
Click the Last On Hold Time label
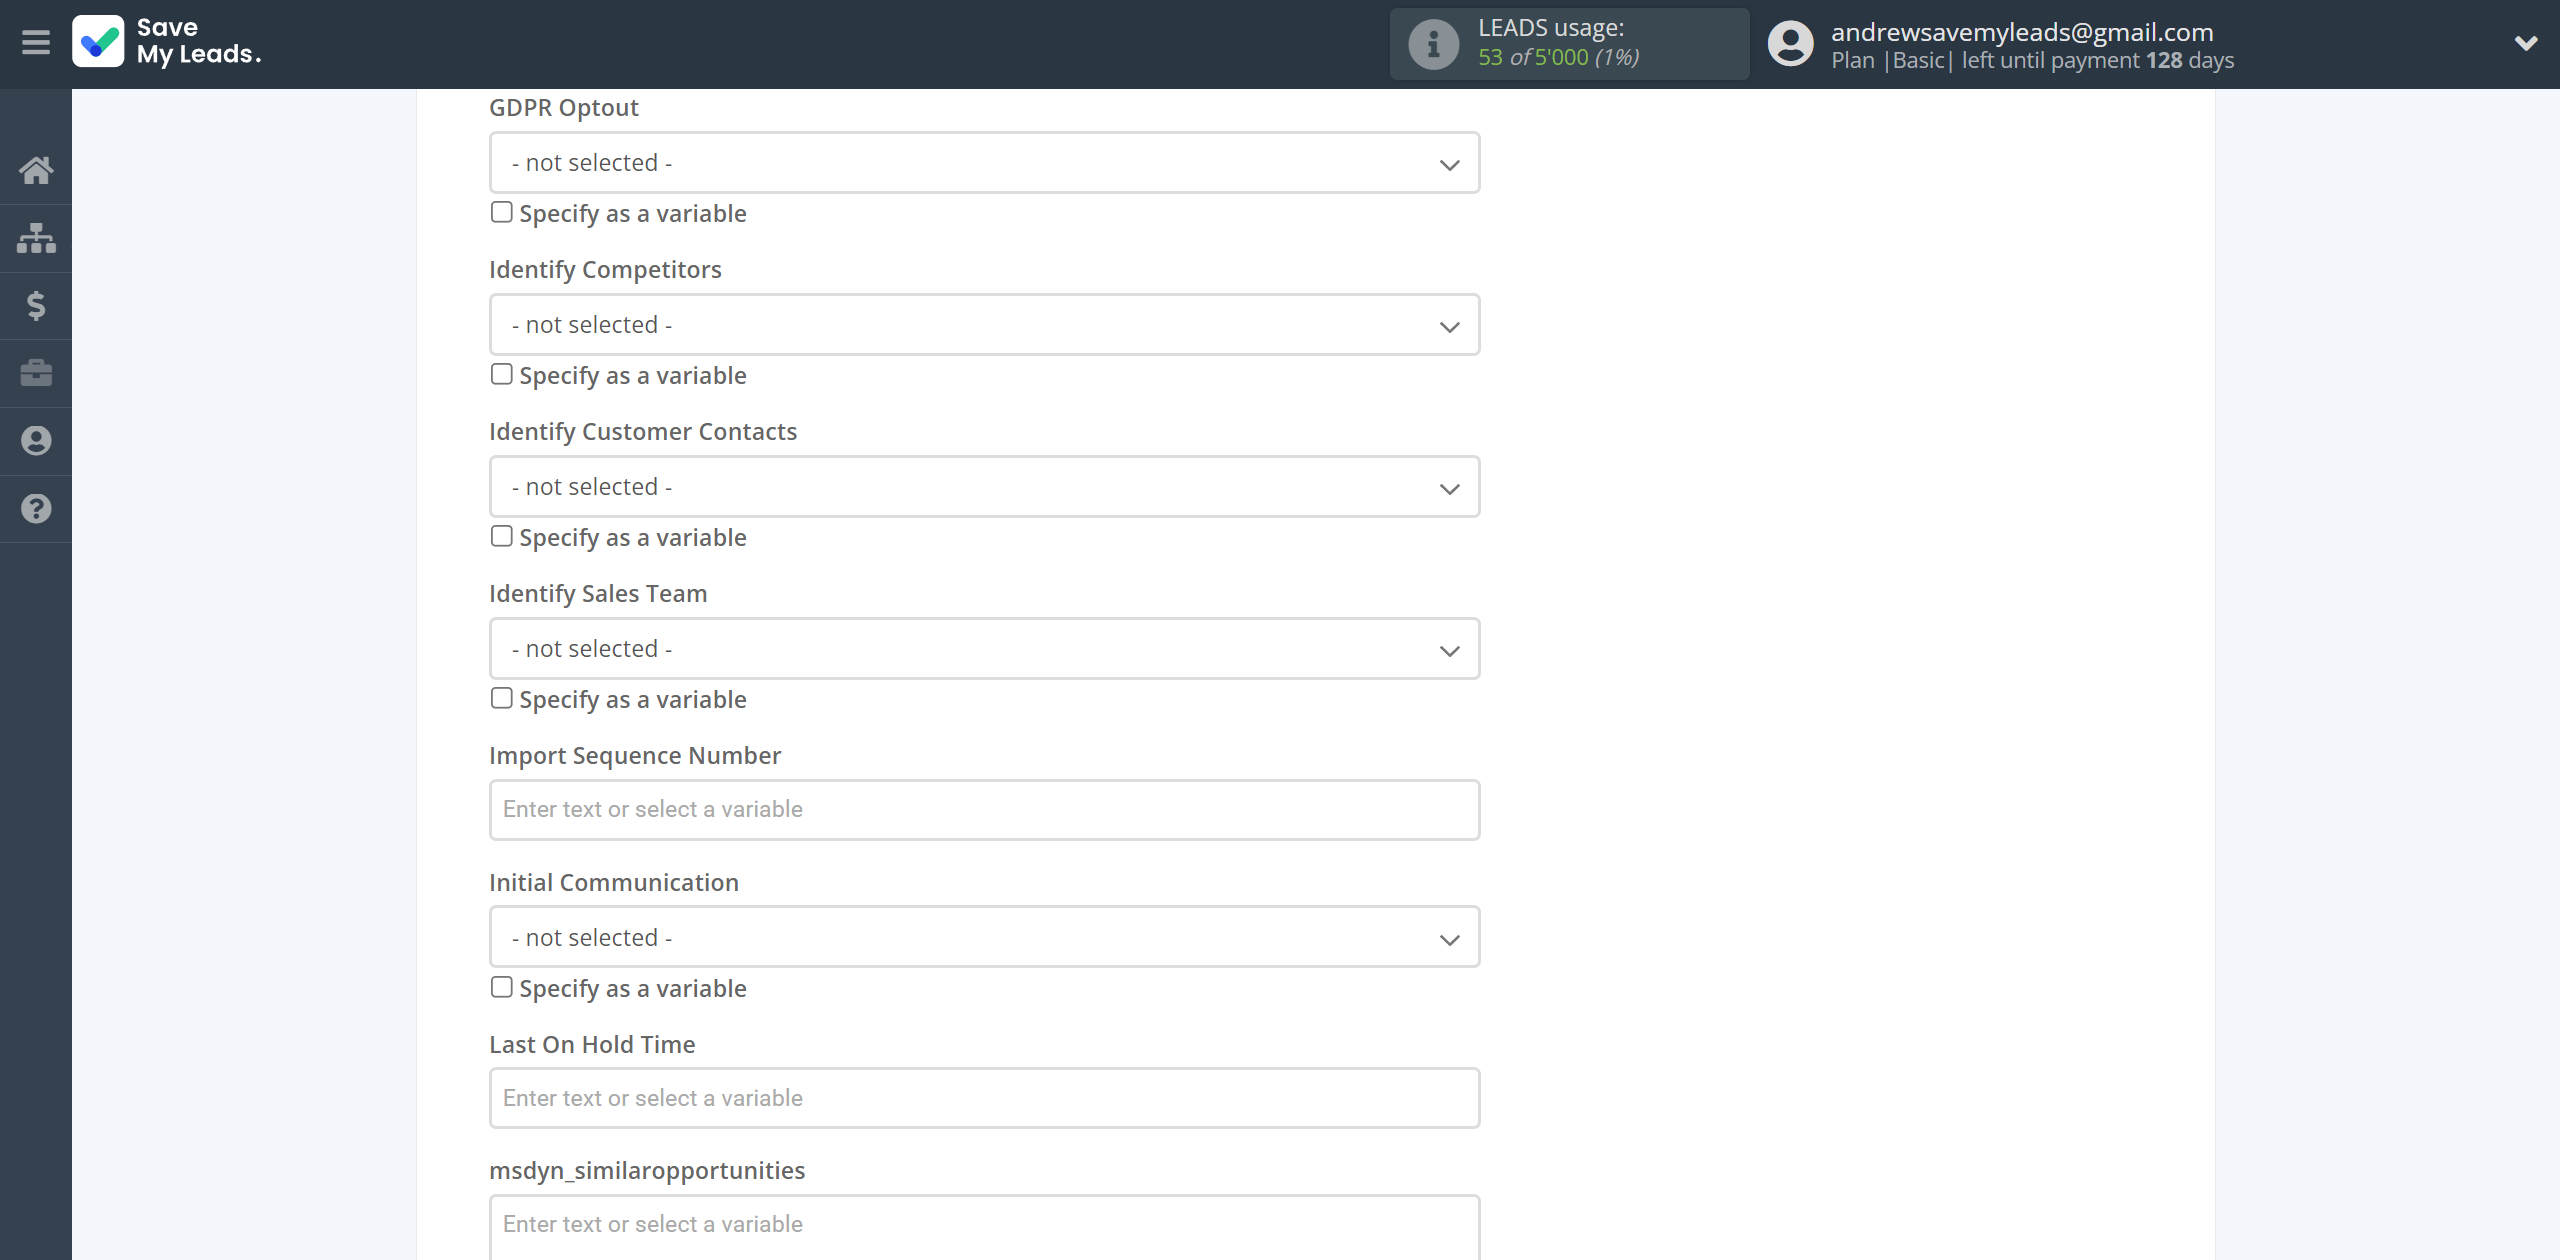[592, 1045]
